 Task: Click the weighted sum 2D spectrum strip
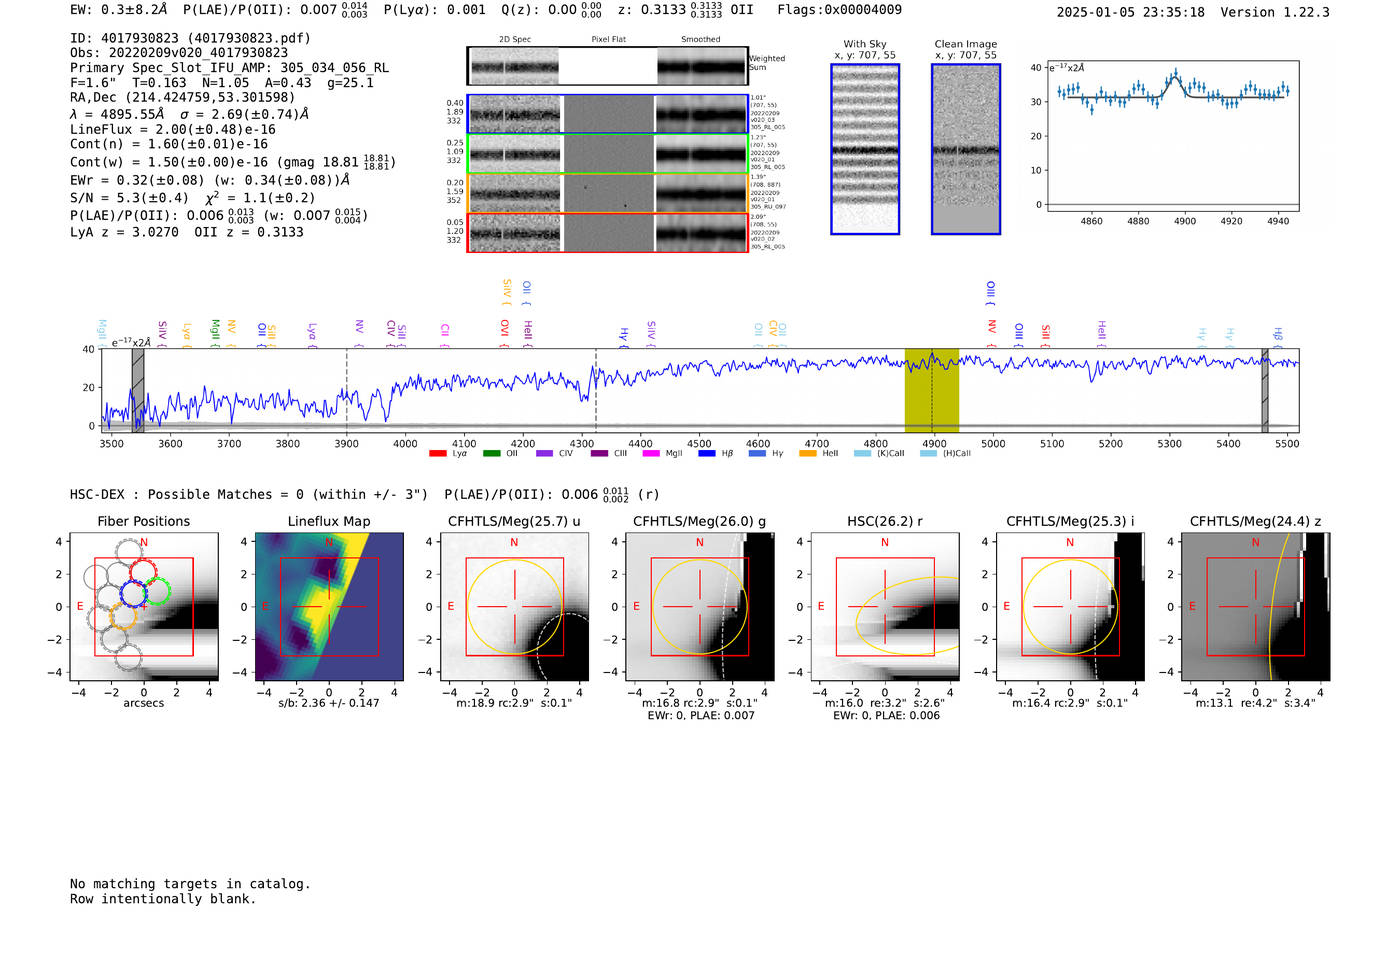[x=608, y=66]
